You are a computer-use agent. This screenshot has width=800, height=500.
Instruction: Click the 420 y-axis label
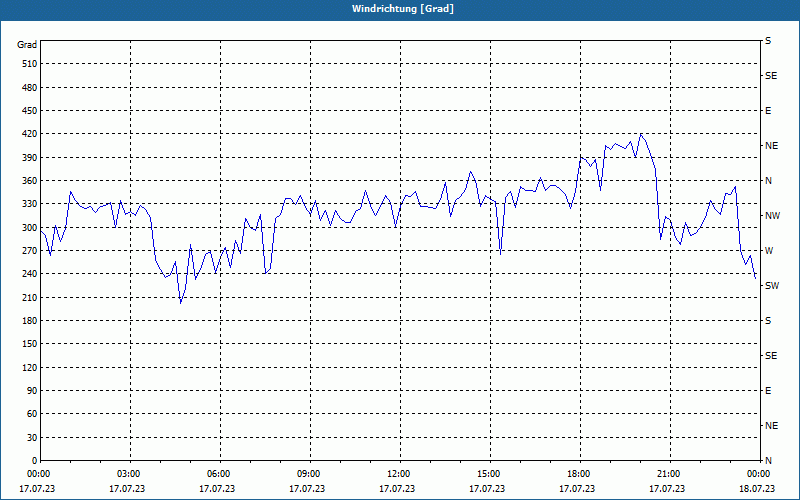(x=30, y=134)
